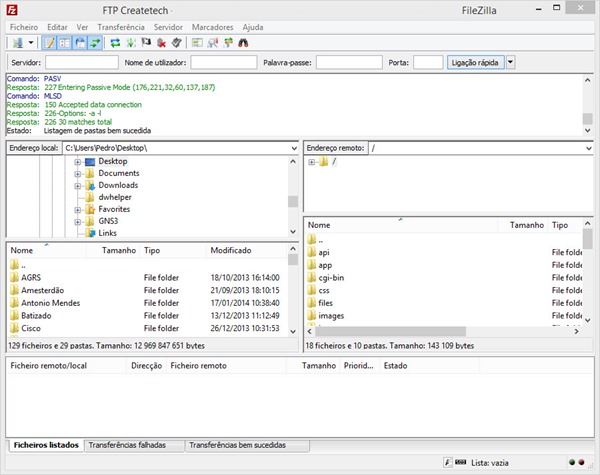Image resolution: width=600 pixels, height=475 pixels.
Task: Open the Ligação rápida history dropdown
Action: tap(510, 62)
